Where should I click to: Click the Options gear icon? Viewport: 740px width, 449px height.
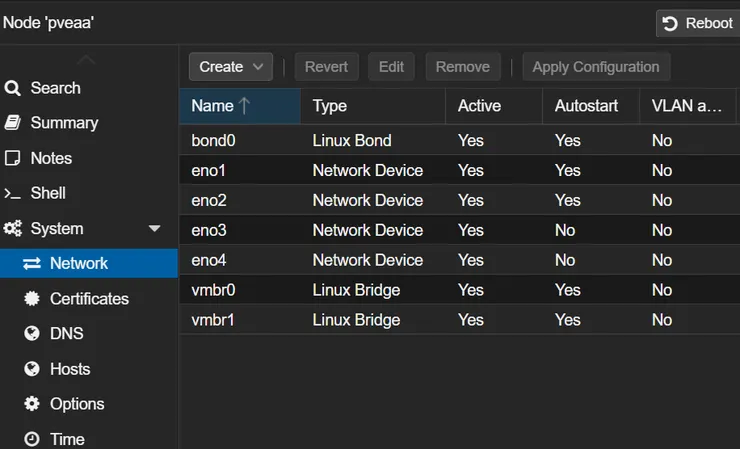click(32, 404)
